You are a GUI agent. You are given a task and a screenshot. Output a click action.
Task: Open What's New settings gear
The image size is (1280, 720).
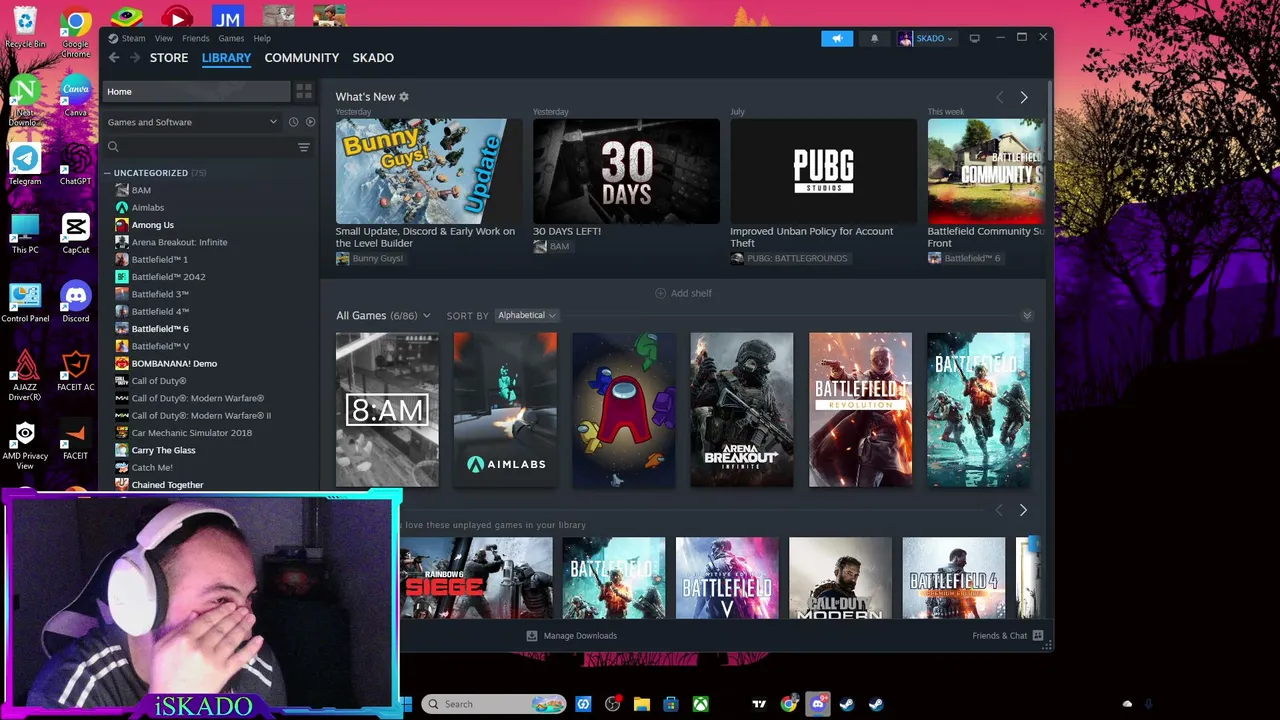tap(404, 97)
